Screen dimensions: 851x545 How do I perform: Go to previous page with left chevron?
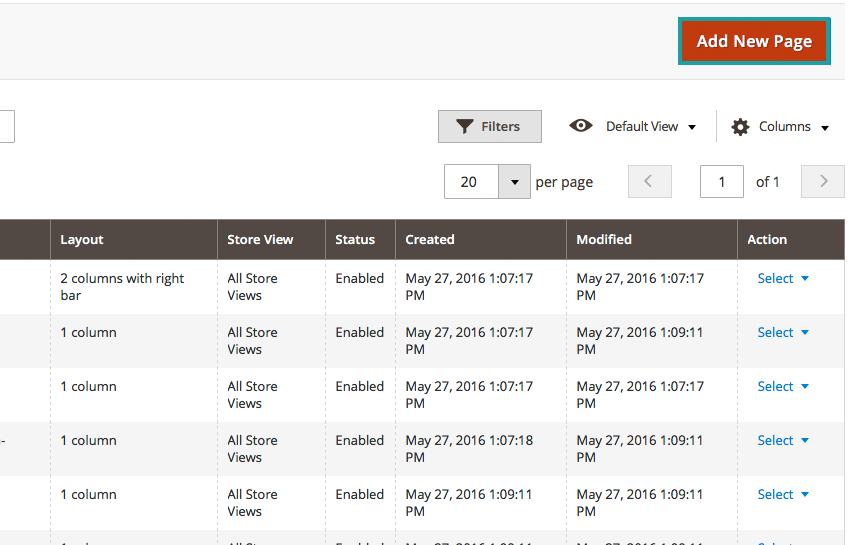point(649,182)
